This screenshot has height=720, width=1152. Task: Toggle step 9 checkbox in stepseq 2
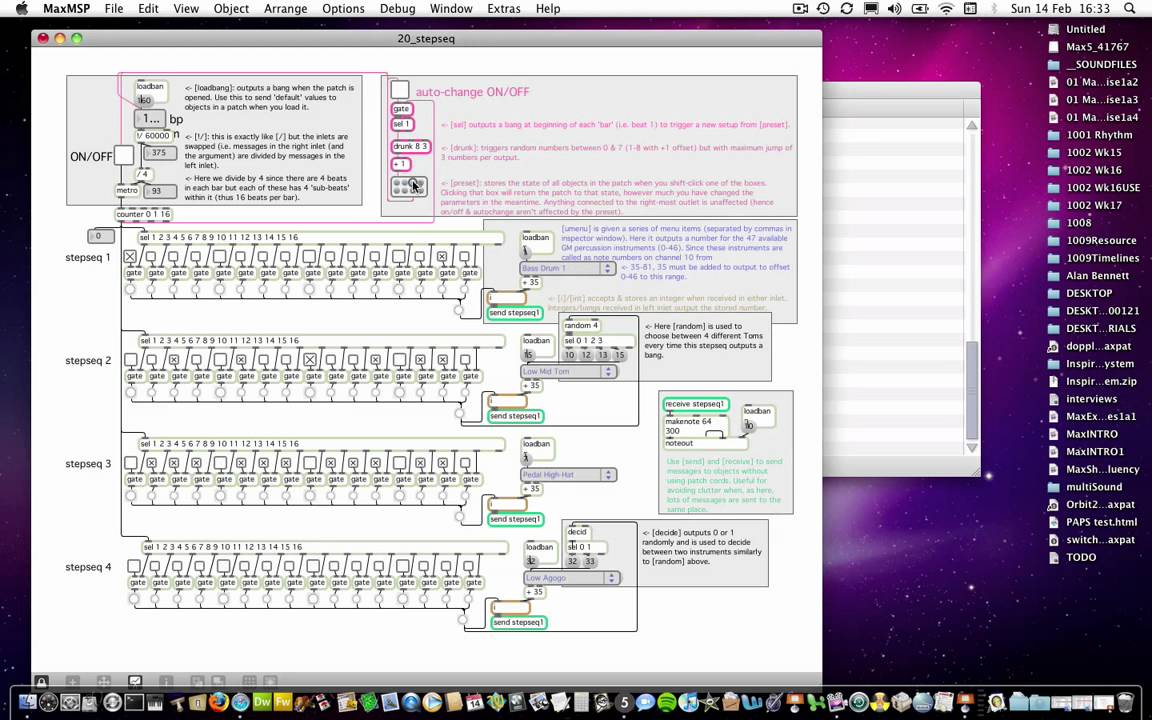[x=310, y=360]
